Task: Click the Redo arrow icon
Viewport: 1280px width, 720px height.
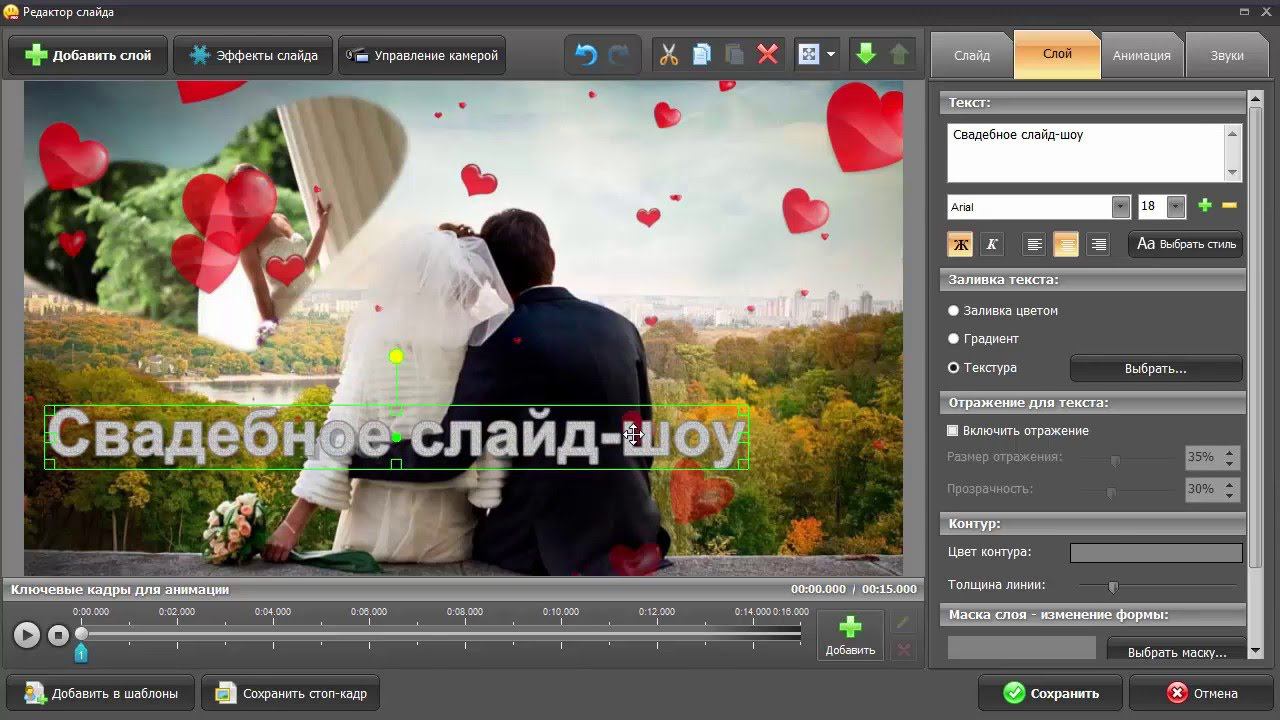Action: click(x=620, y=55)
